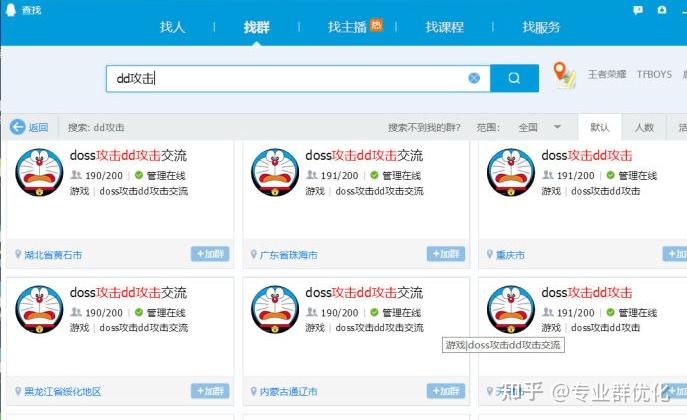This screenshot has width=687, height=420.
Task: Open the 找主播 tab
Action: [347, 27]
